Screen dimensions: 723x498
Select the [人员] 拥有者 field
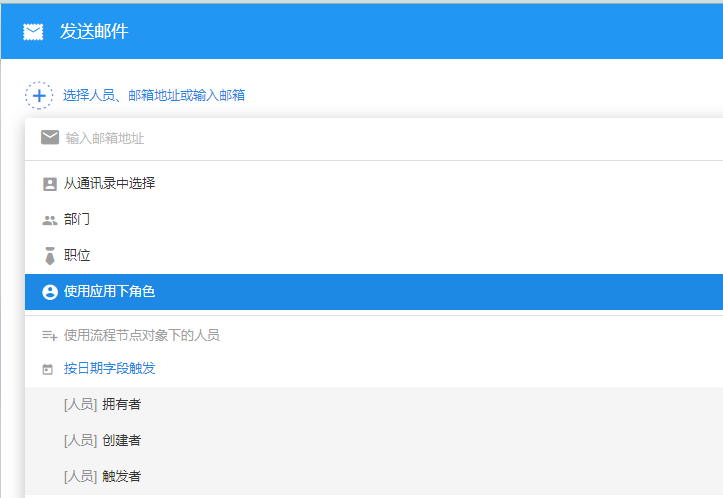pos(374,405)
